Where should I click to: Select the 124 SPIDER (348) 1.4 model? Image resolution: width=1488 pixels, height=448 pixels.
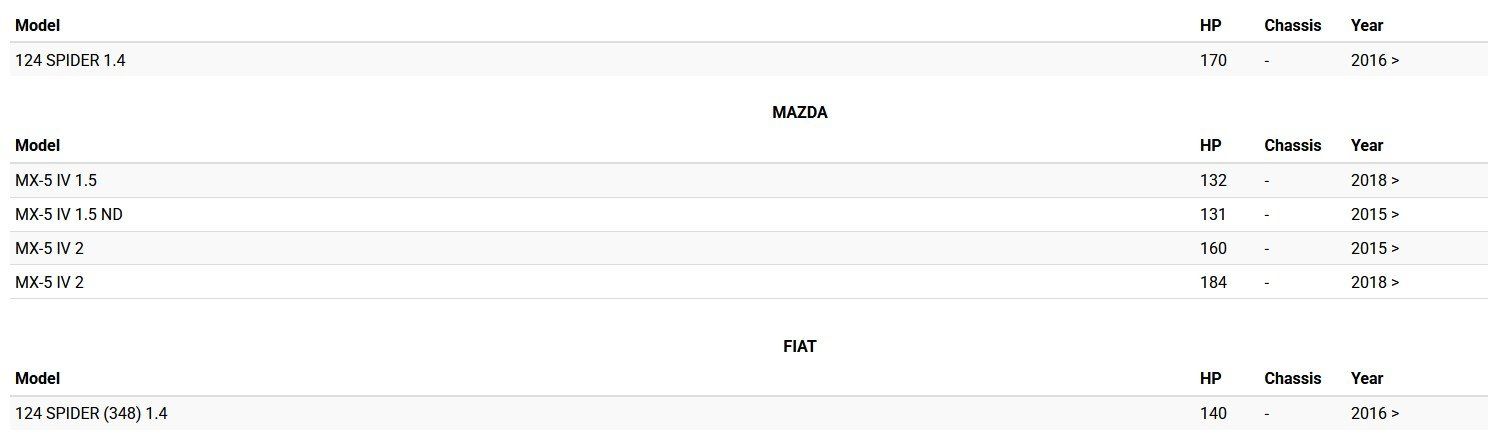84,413
